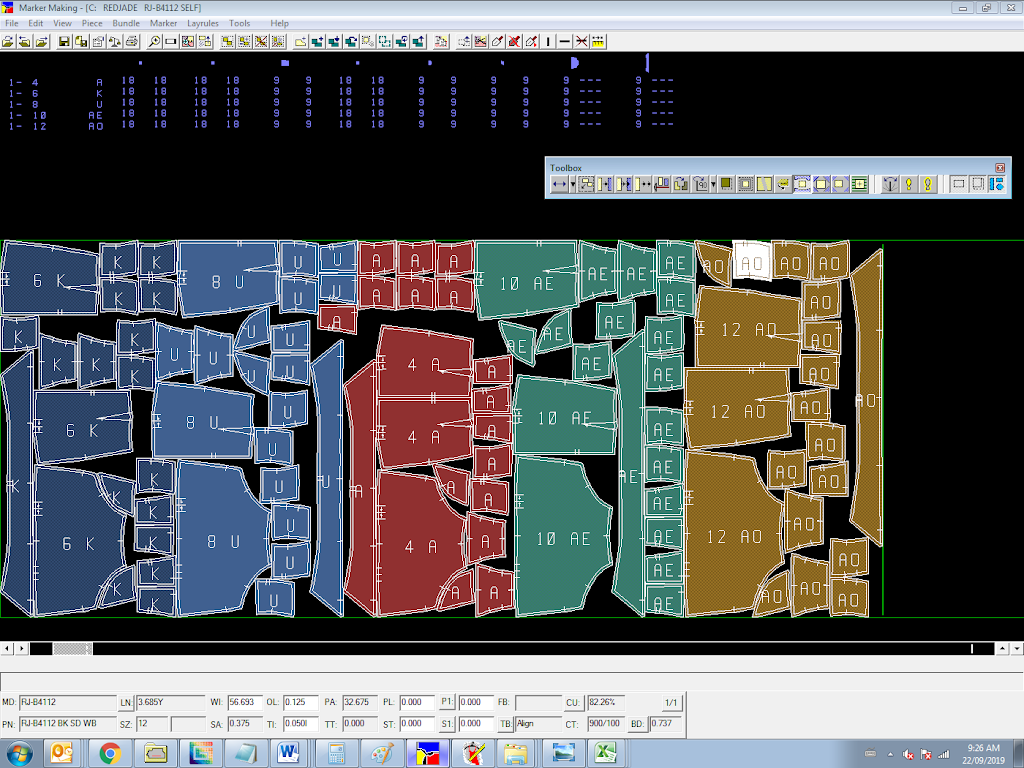This screenshot has width=1024, height=768.
Task: Click the "RJ-B4112 BK SD WB" pattern name
Action: 59,723
